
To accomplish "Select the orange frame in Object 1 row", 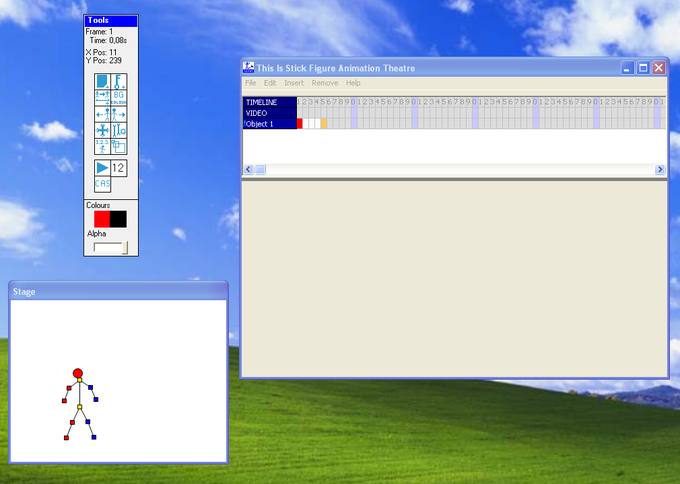I will tap(324, 124).
